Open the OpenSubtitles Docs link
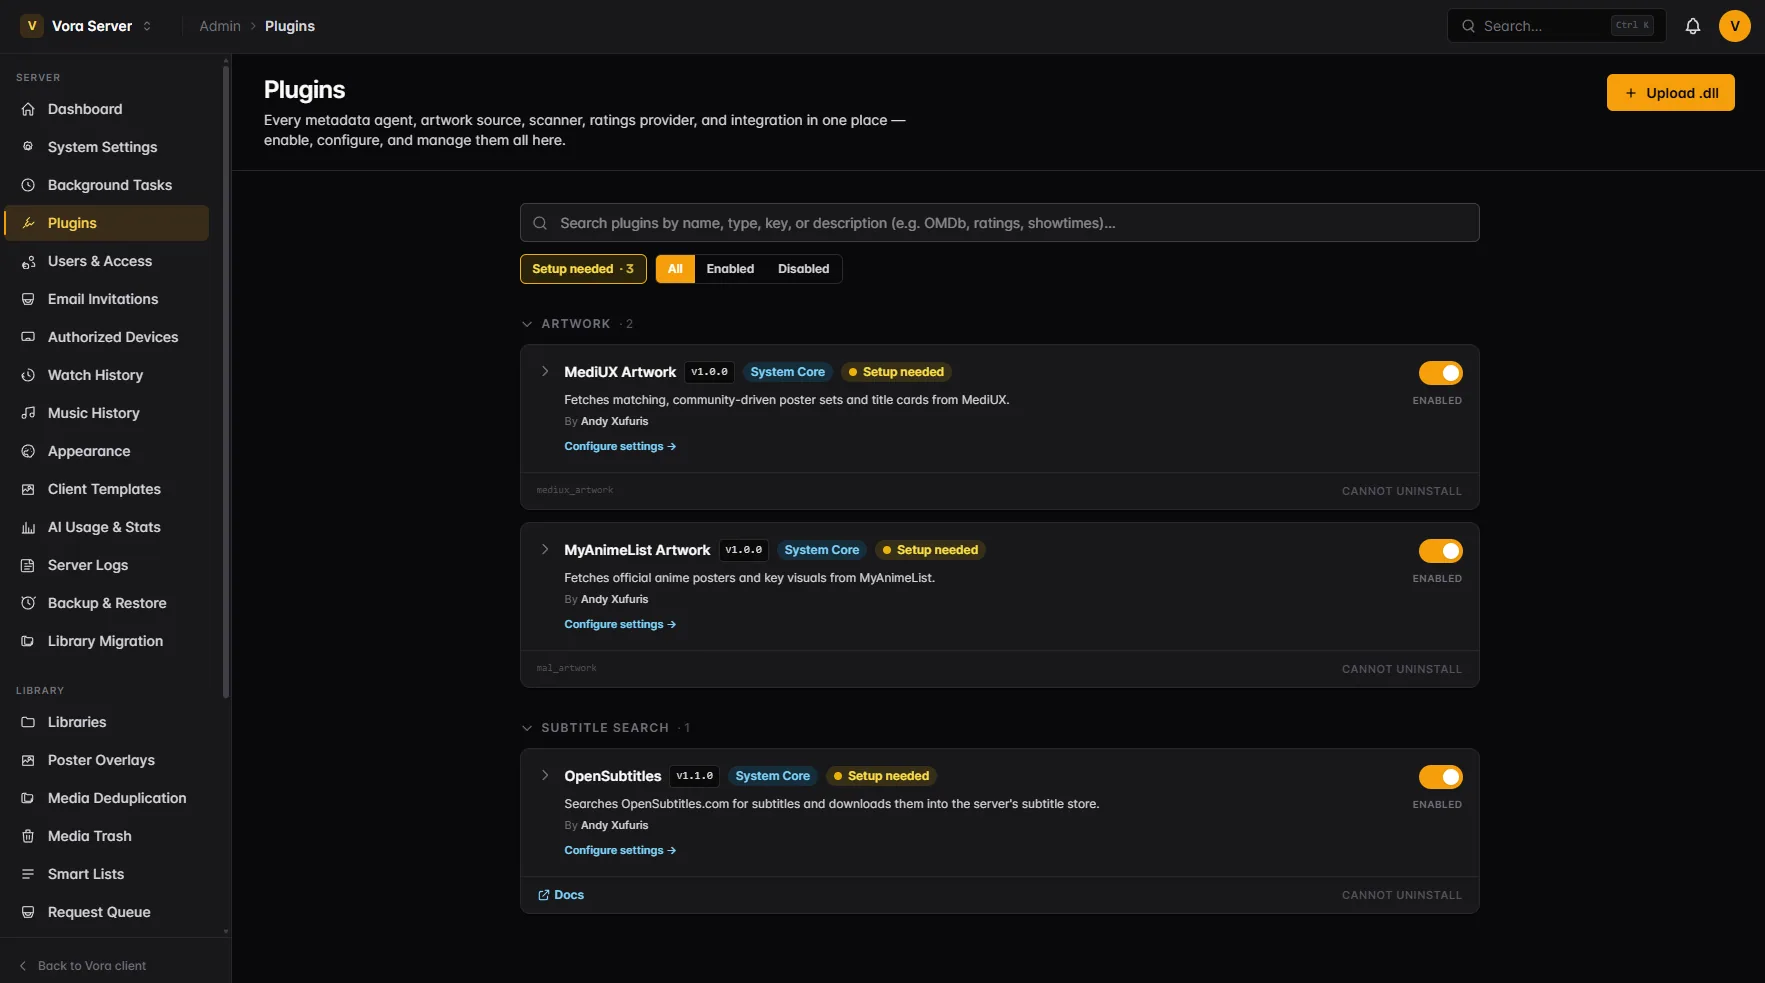1765x983 pixels. [x=561, y=895]
